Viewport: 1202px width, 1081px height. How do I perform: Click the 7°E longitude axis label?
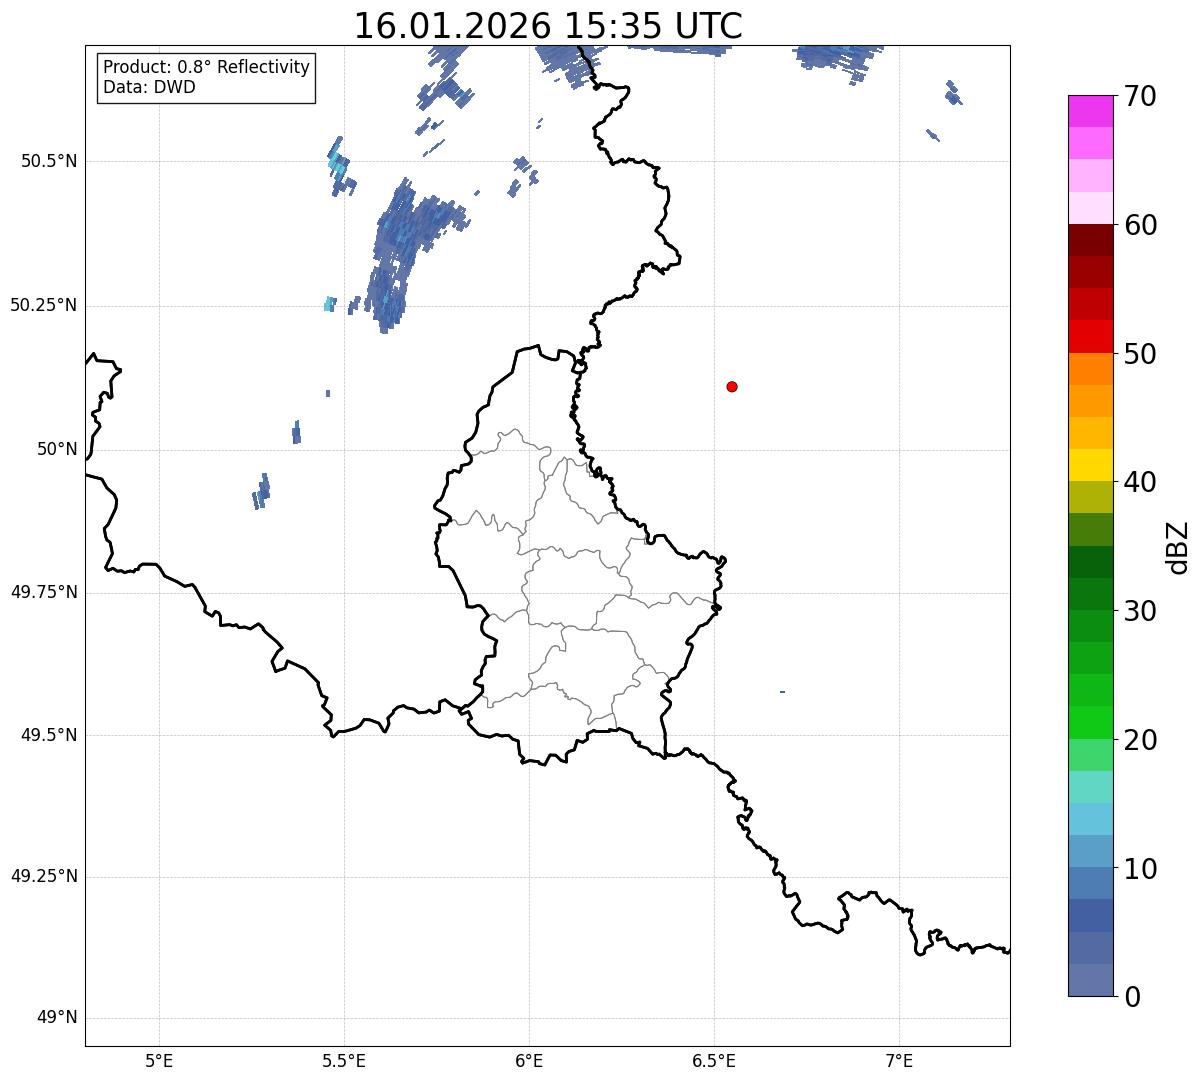point(899,1060)
